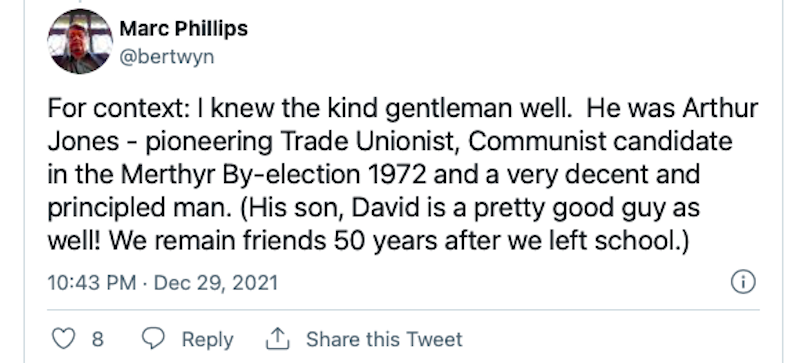This screenshot has width=800, height=363.
Task: Open the tweet info circle icon
Action: point(743,282)
